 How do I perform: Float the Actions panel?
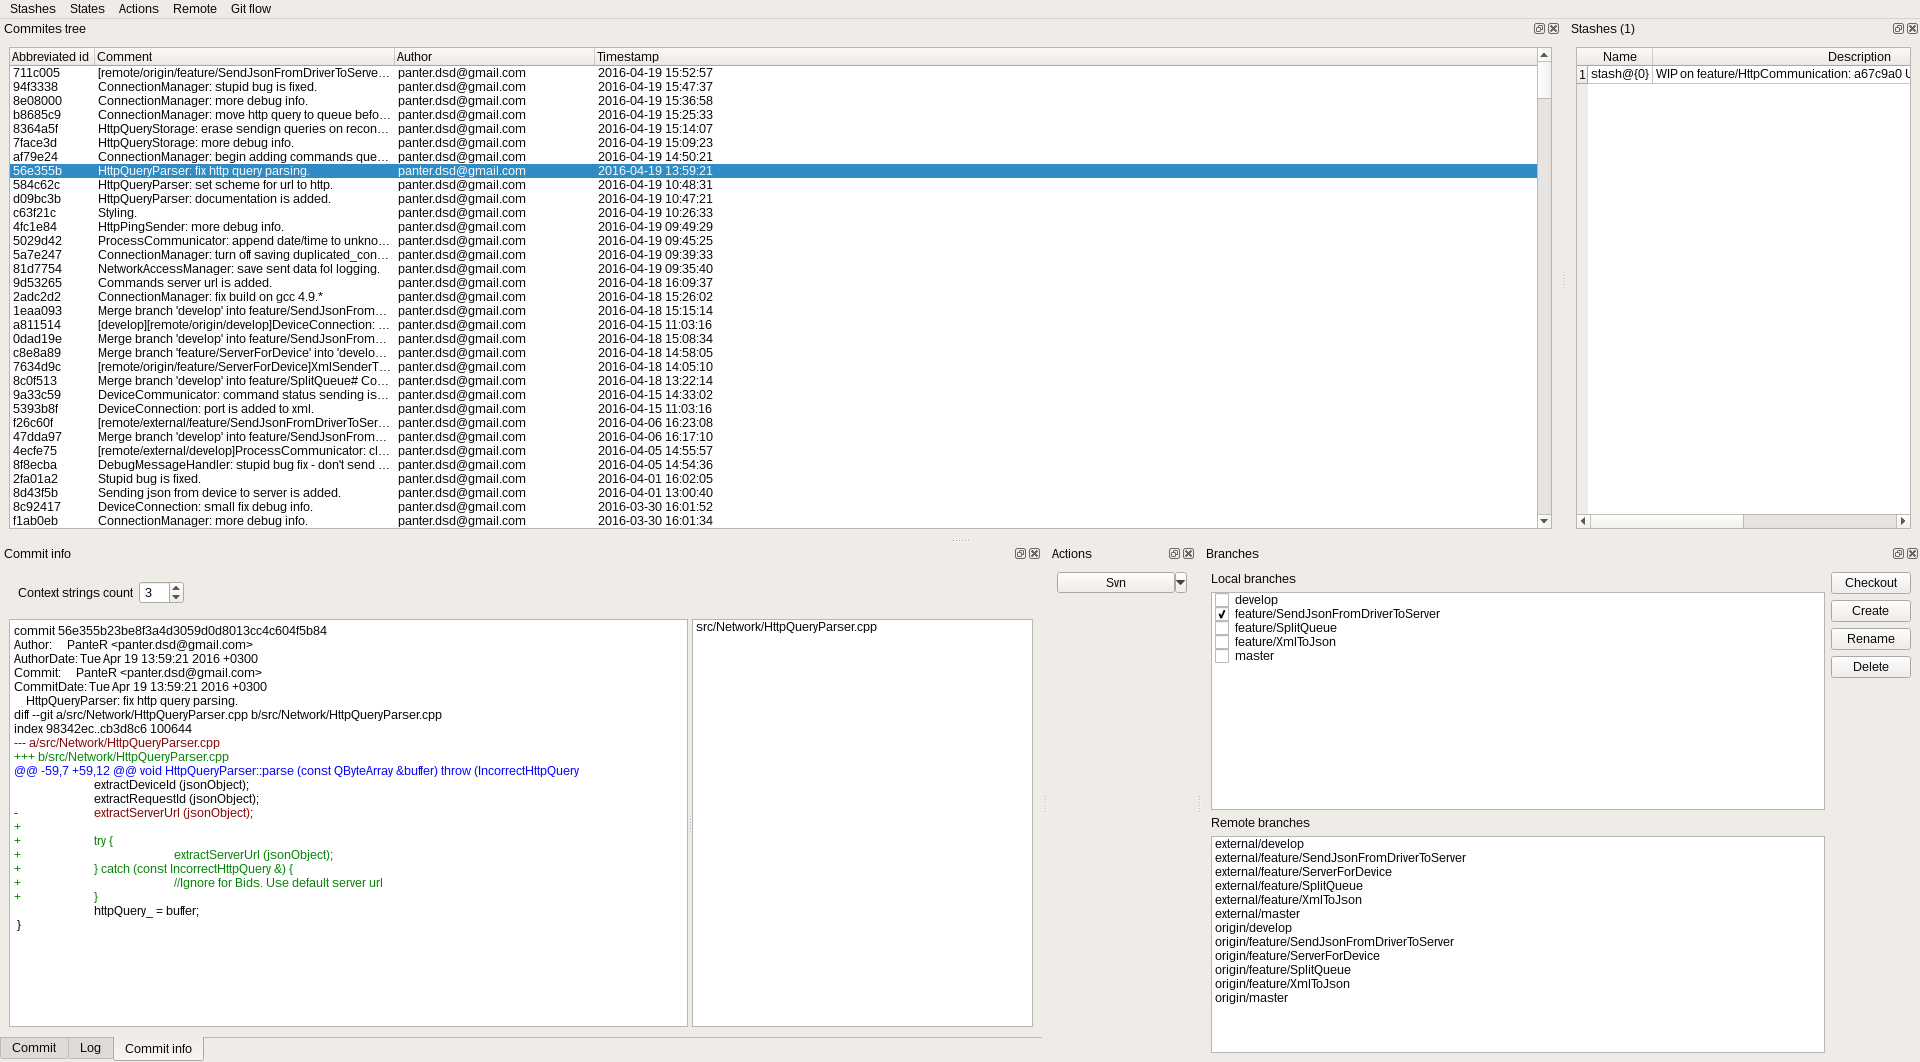pos(1174,554)
